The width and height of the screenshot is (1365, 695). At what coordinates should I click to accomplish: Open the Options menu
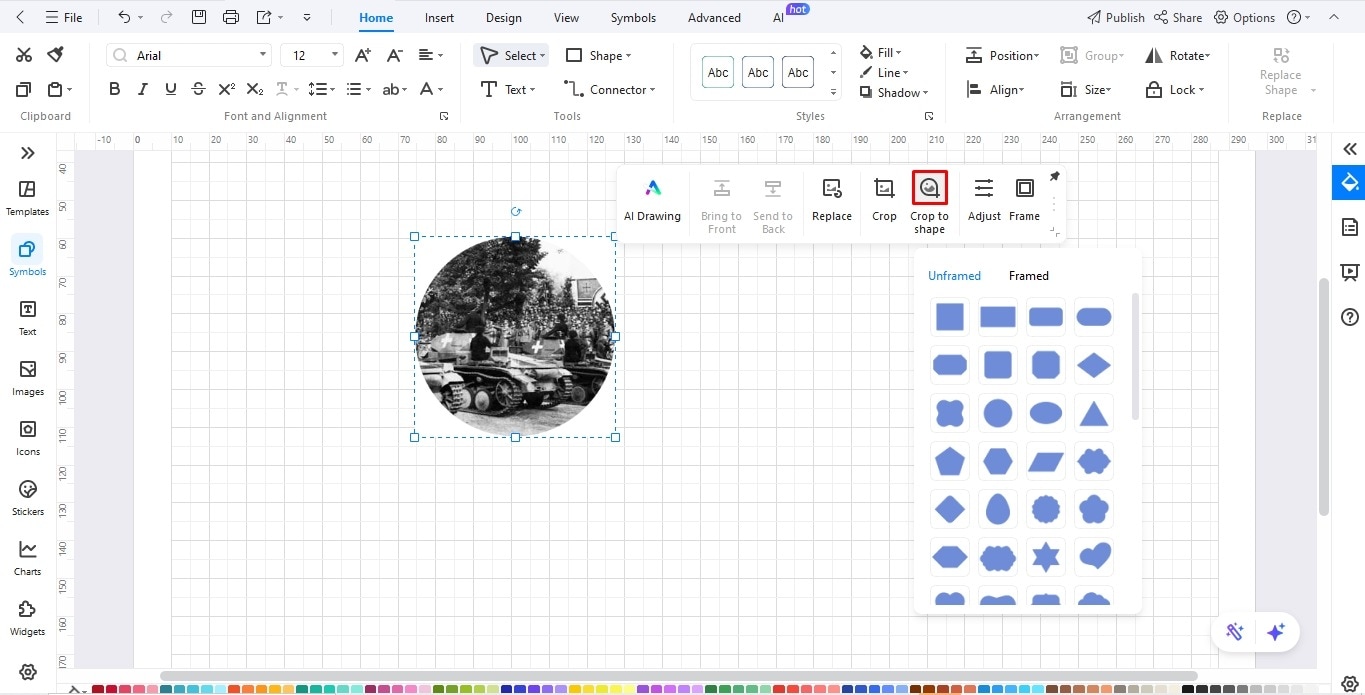[x=1245, y=17]
